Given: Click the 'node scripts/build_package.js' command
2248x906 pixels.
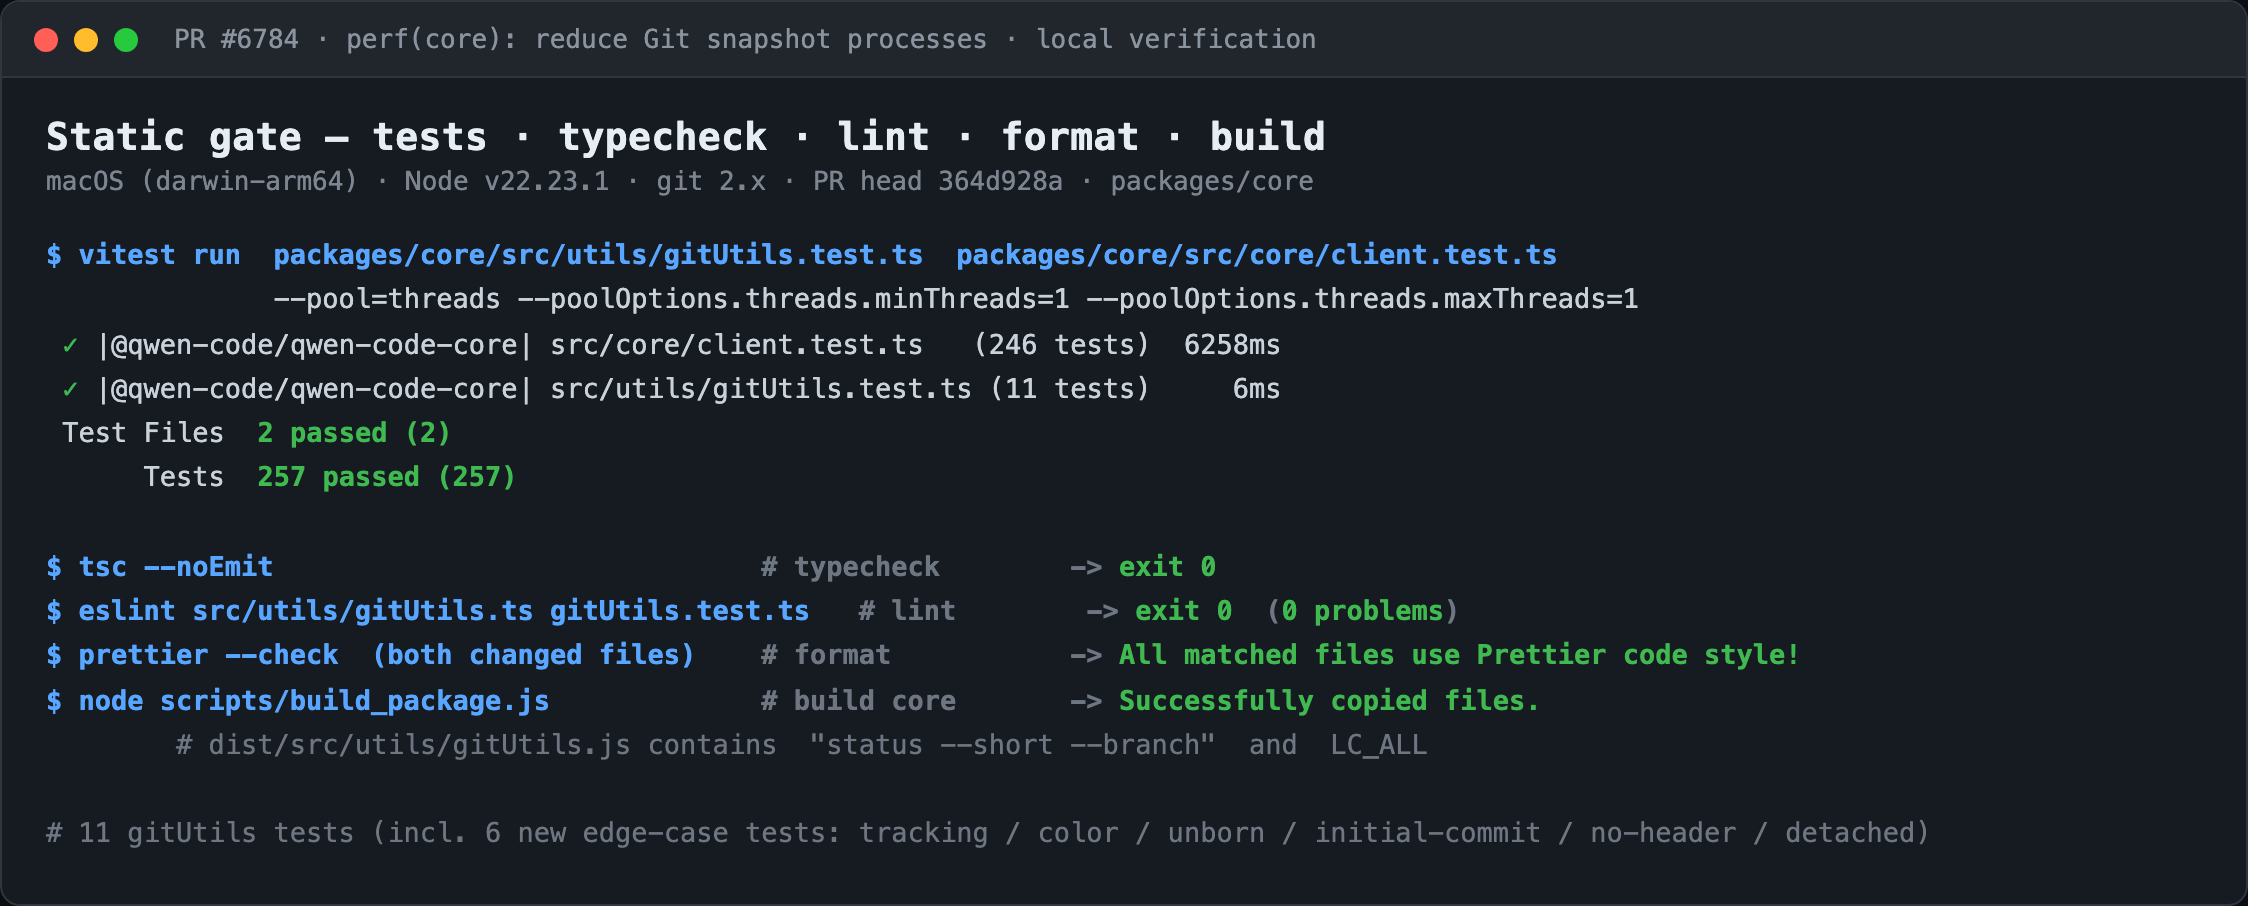Looking at the screenshot, I should pos(314,701).
